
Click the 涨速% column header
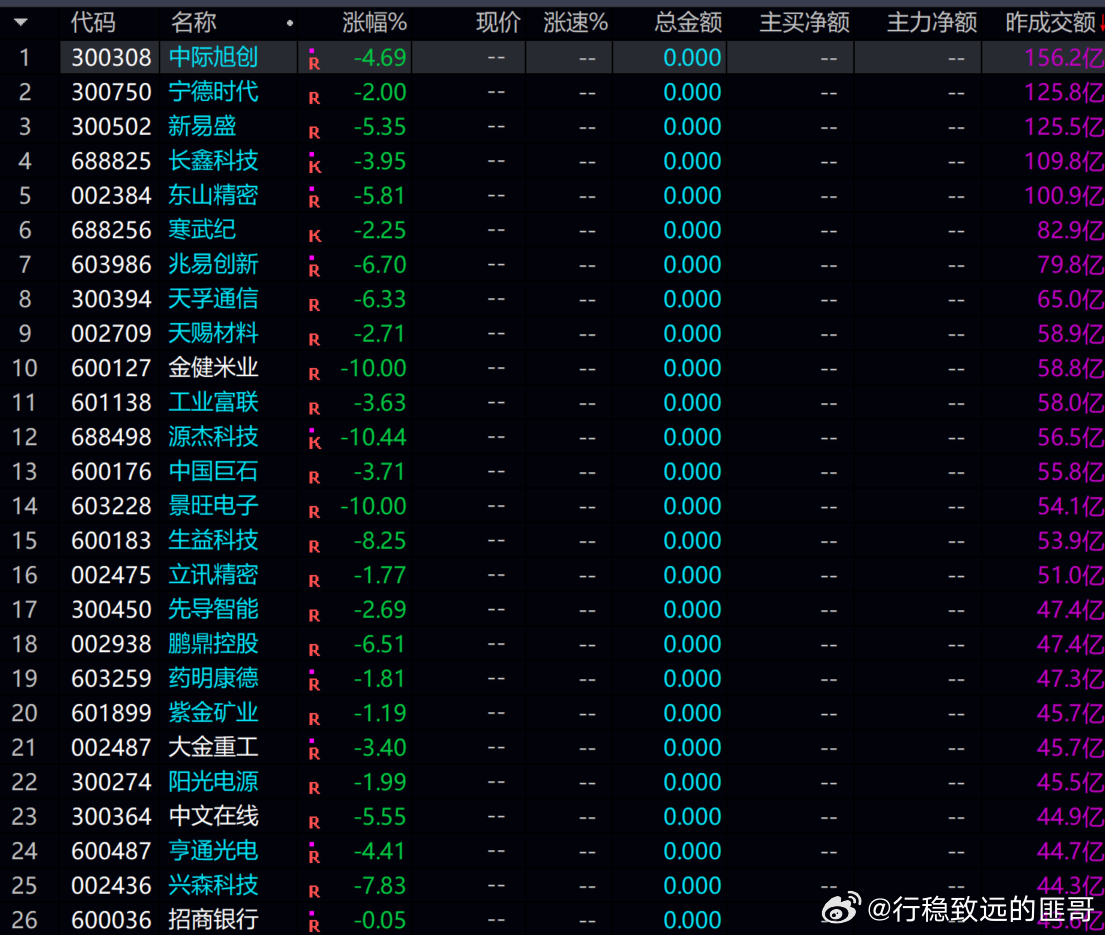point(576,23)
